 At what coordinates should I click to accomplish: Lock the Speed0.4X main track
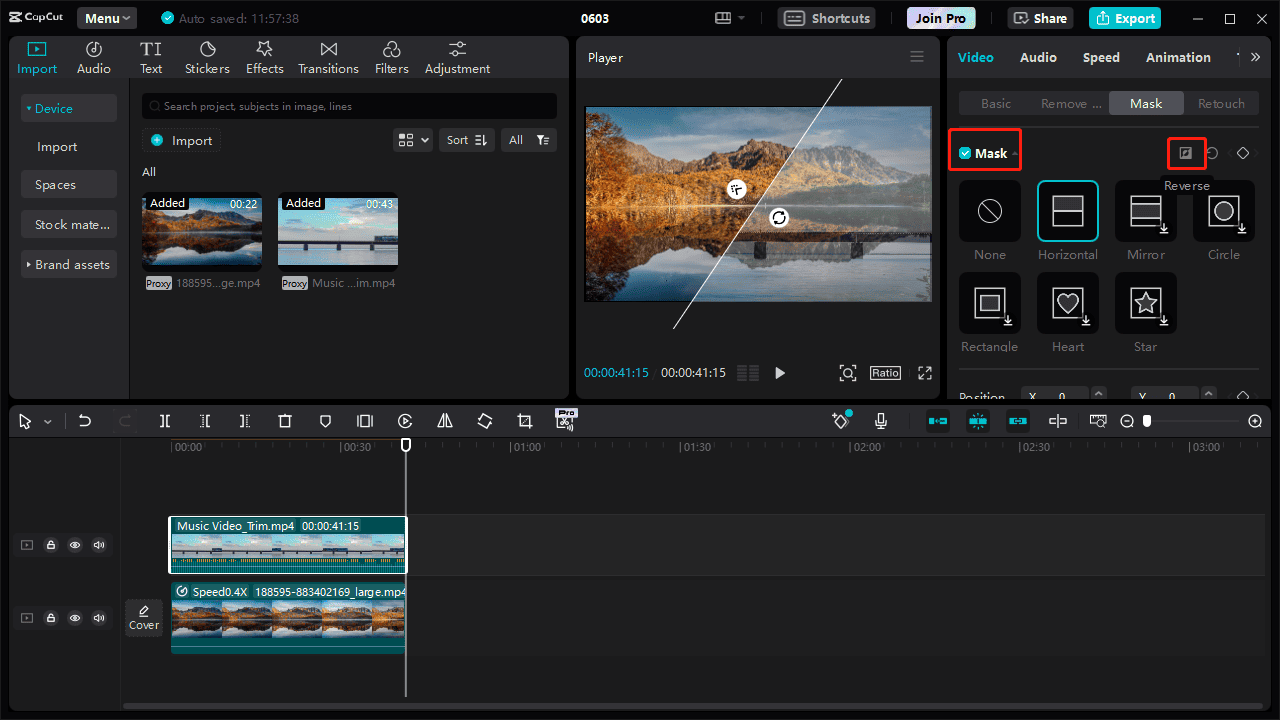pos(51,618)
